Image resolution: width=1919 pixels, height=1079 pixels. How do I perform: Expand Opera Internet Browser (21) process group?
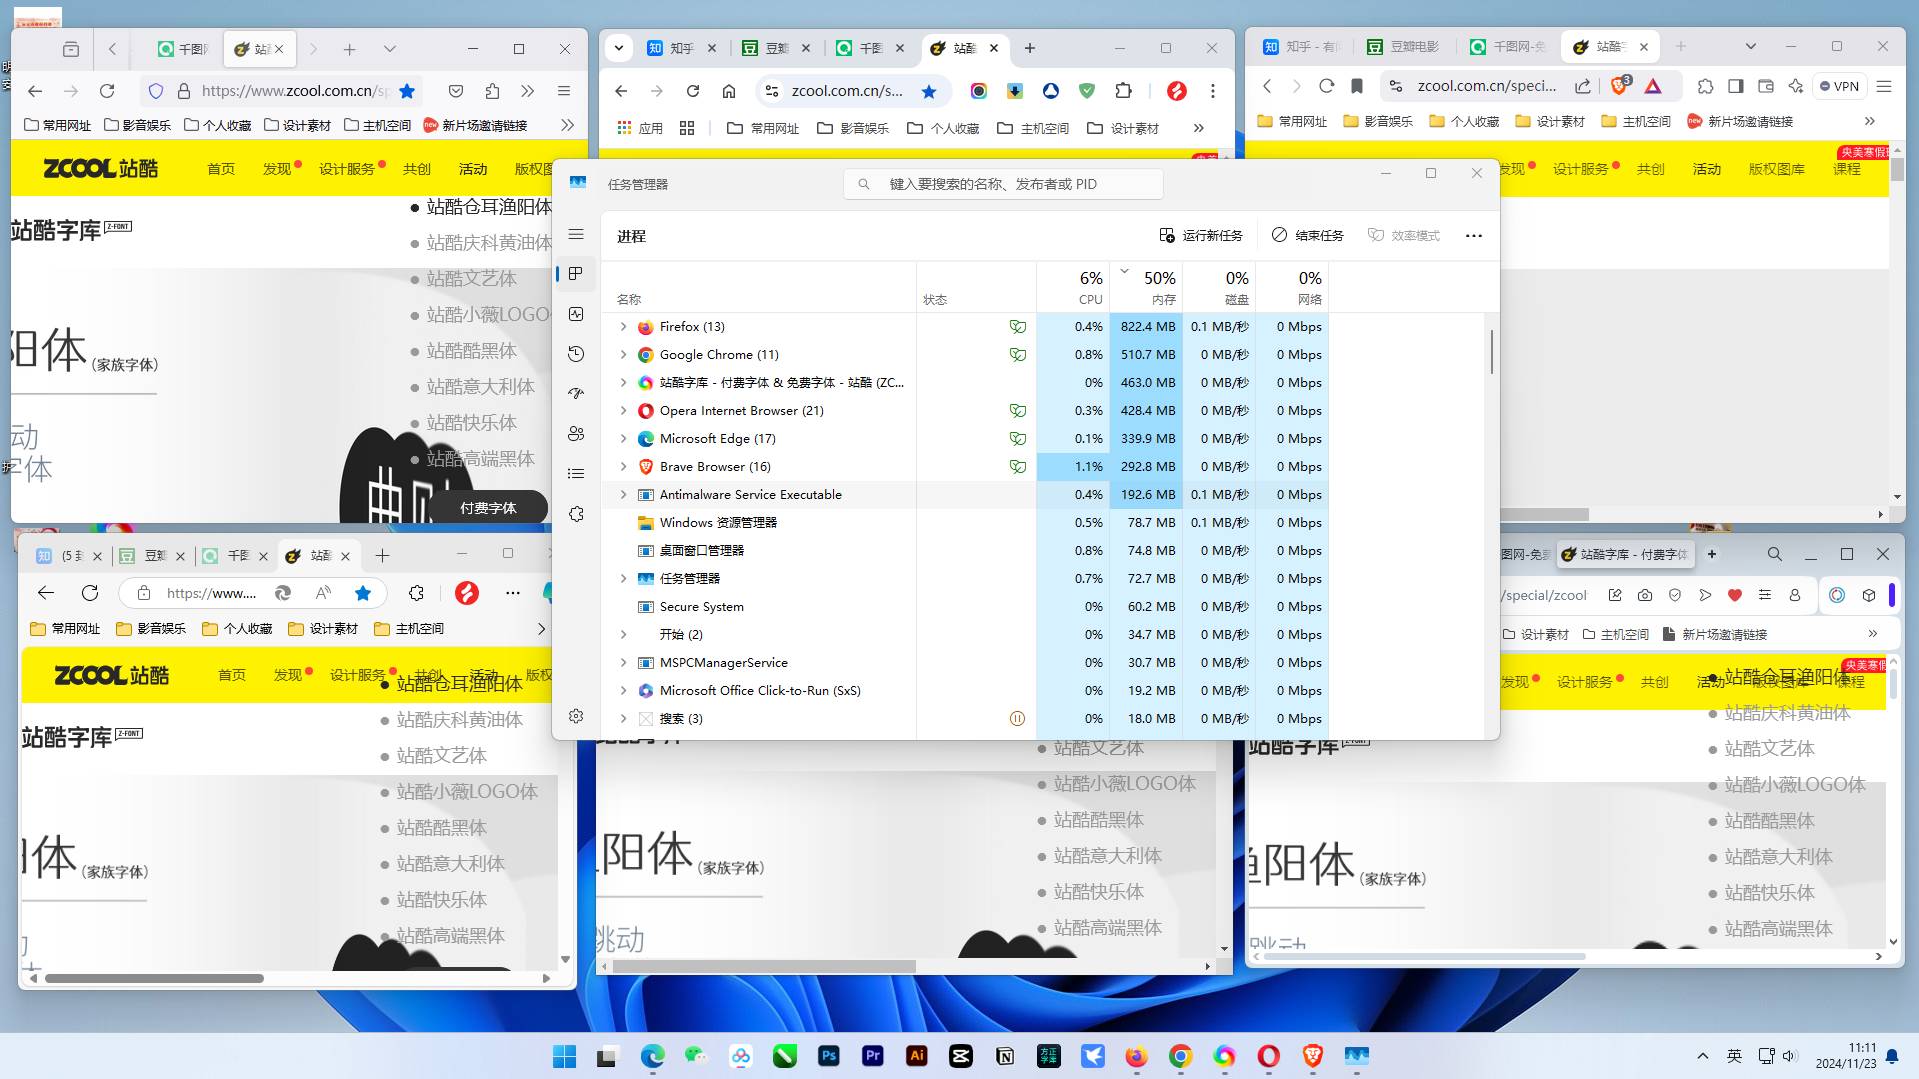[x=623, y=411]
